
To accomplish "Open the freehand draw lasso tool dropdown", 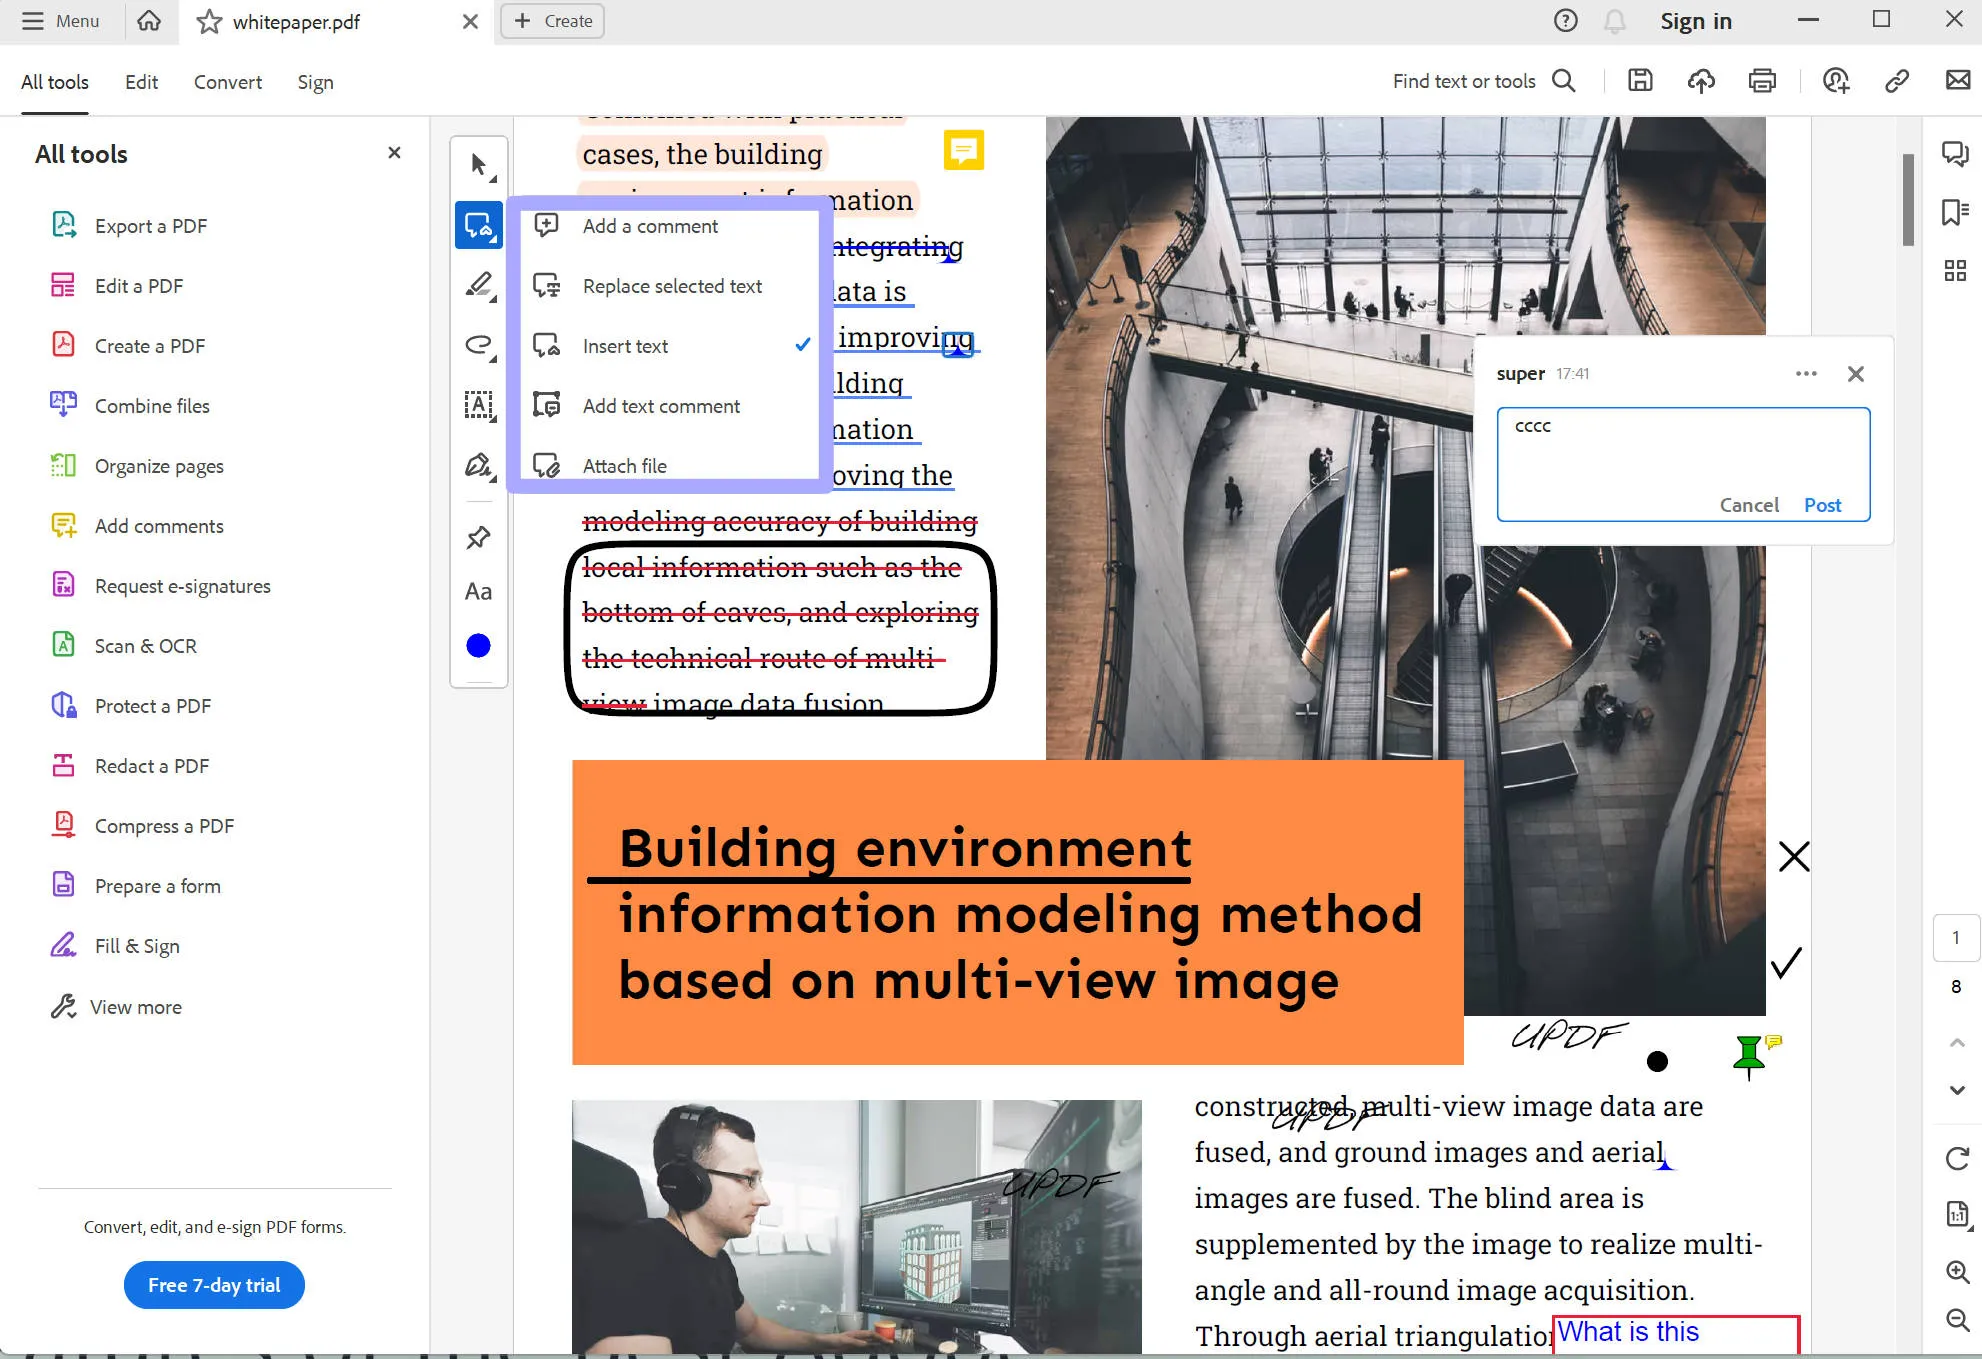I will tap(479, 346).
